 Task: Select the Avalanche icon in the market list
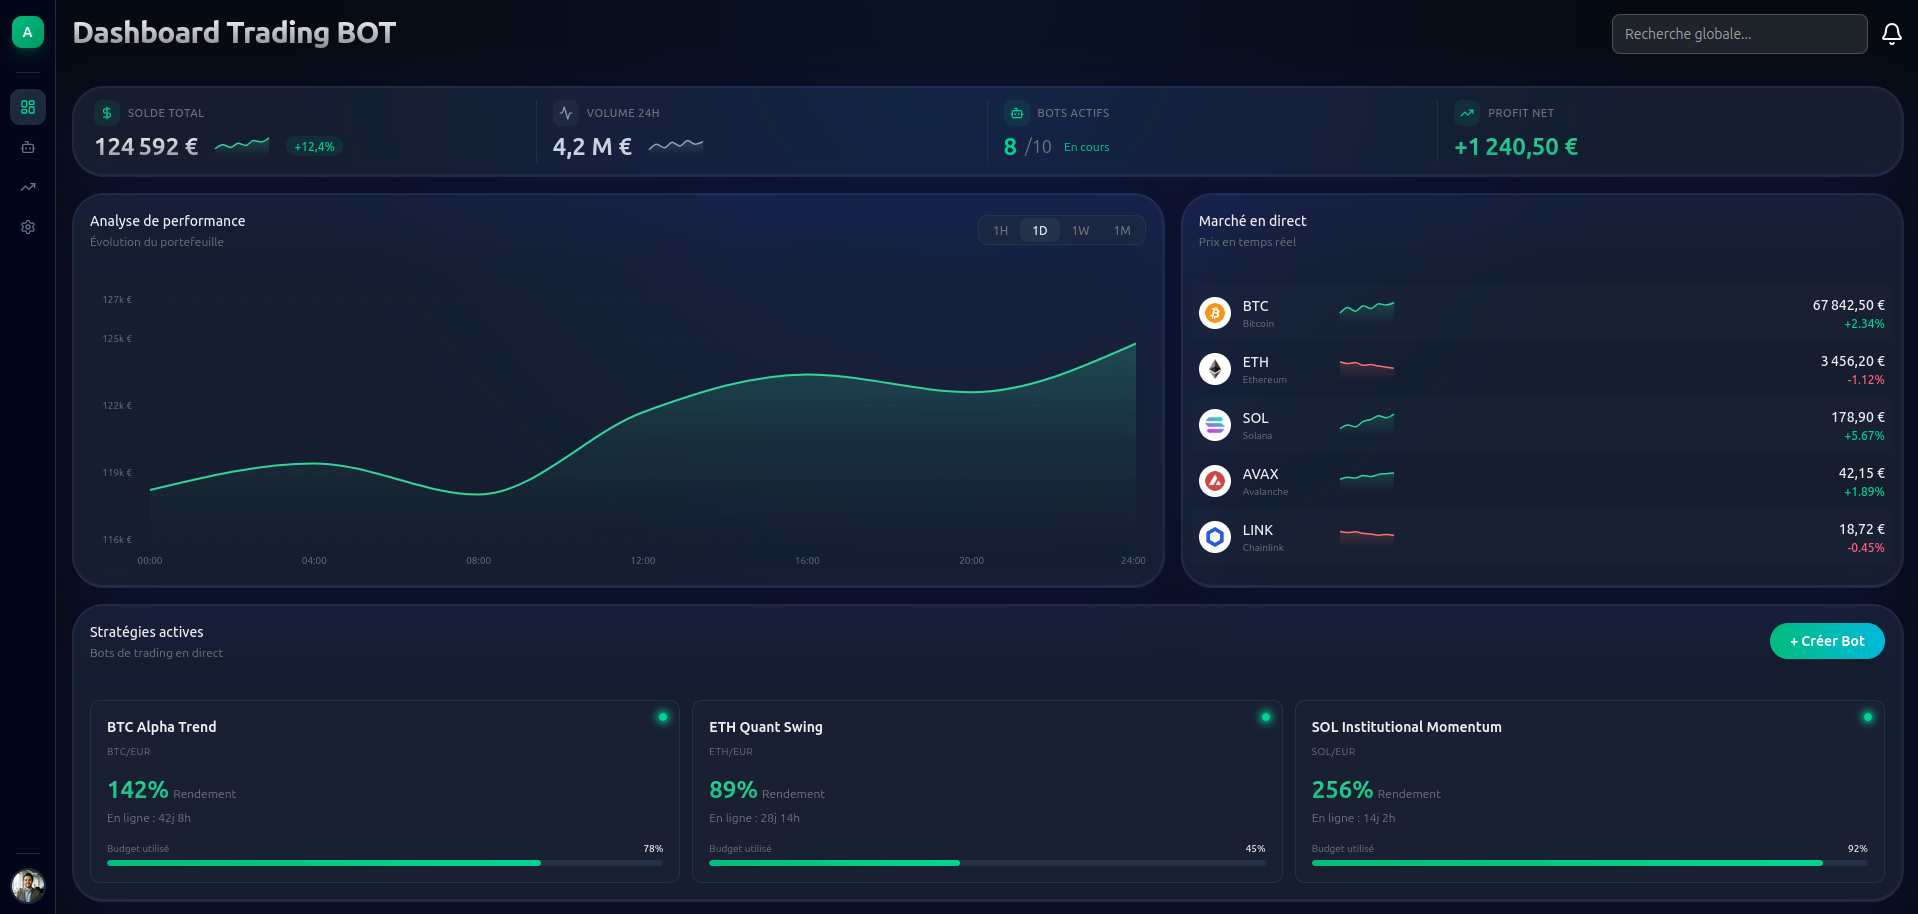click(x=1214, y=481)
